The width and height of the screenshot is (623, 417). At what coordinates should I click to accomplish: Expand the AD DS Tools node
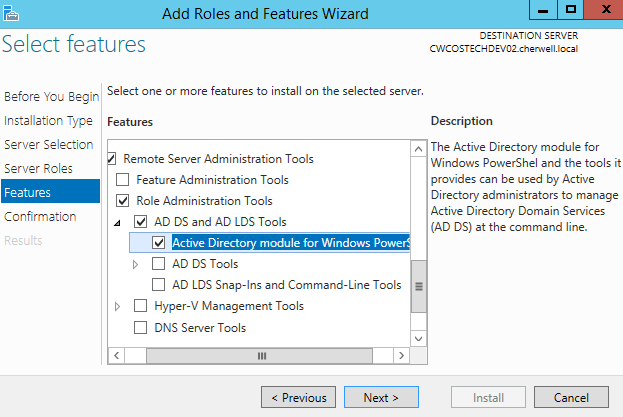pos(135,264)
